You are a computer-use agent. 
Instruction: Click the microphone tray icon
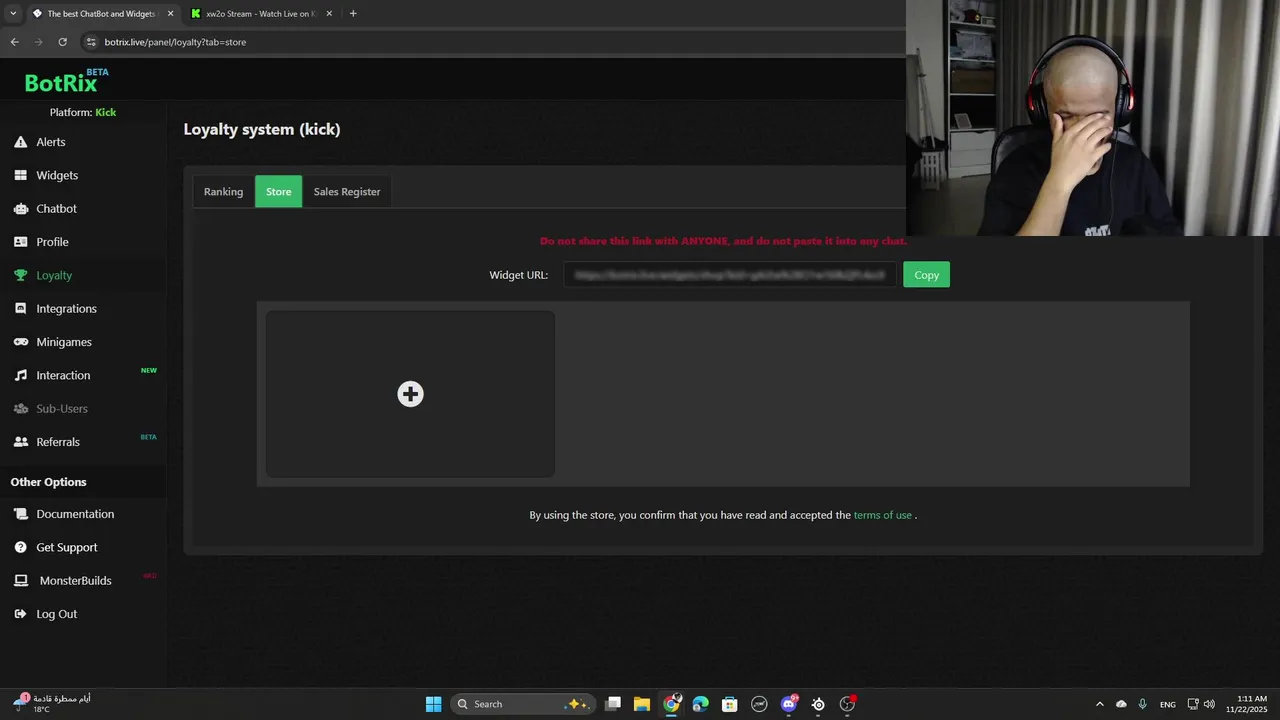coord(1142,704)
